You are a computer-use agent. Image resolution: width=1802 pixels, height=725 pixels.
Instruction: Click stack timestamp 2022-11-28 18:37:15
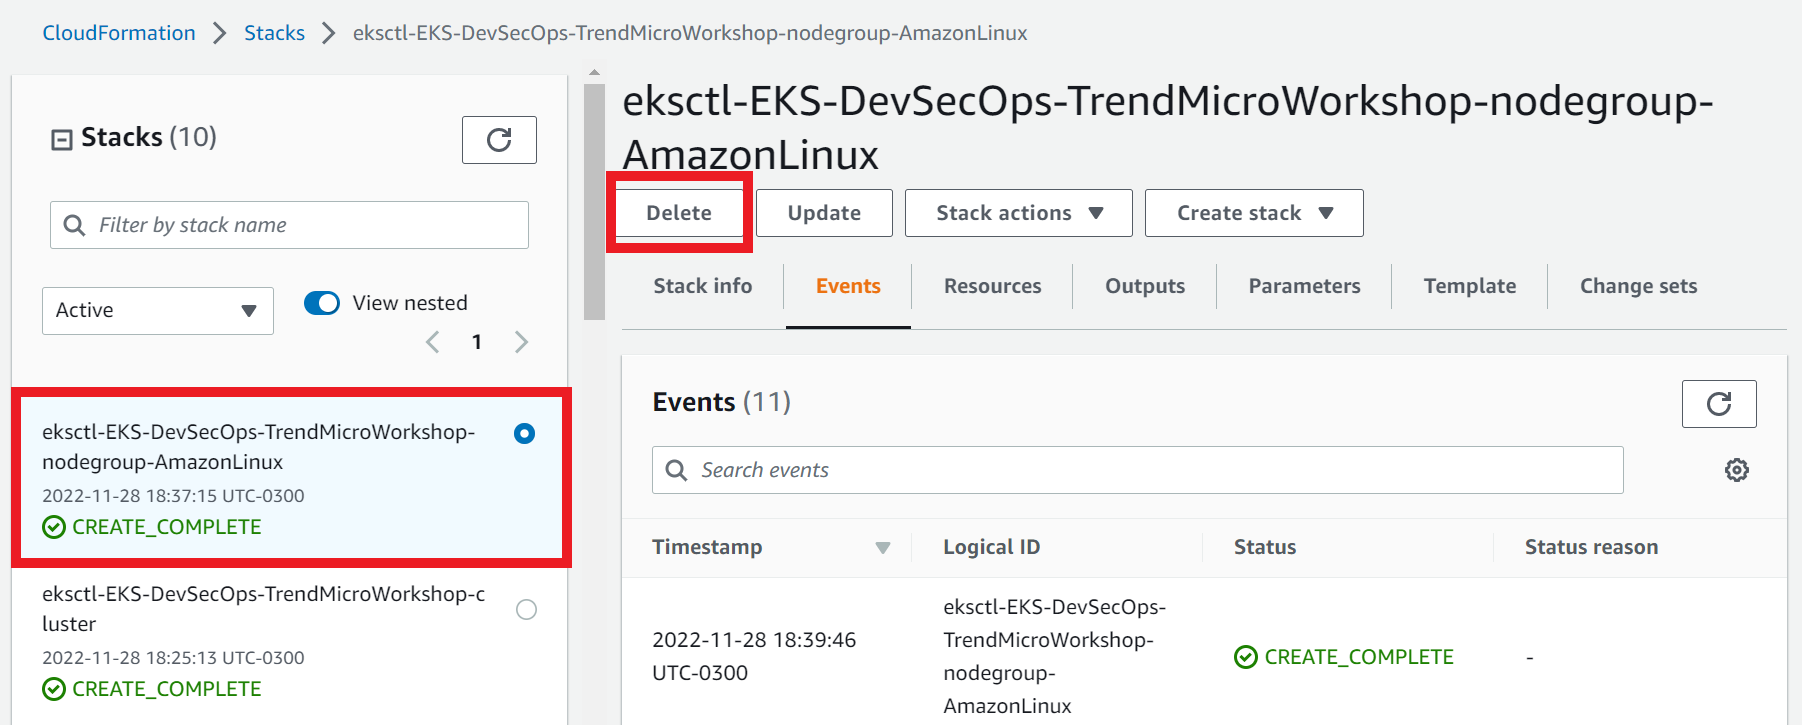(173, 496)
